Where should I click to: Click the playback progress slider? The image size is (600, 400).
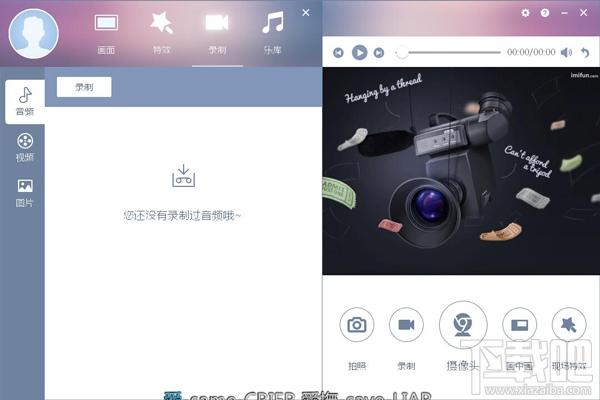tap(450, 52)
